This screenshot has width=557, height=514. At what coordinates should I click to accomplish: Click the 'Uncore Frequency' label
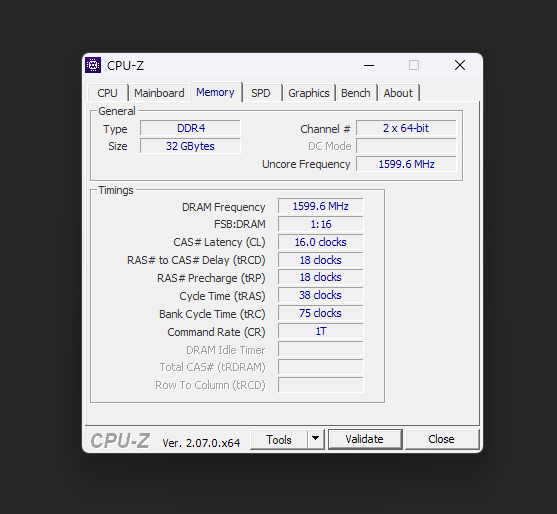click(306, 164)
